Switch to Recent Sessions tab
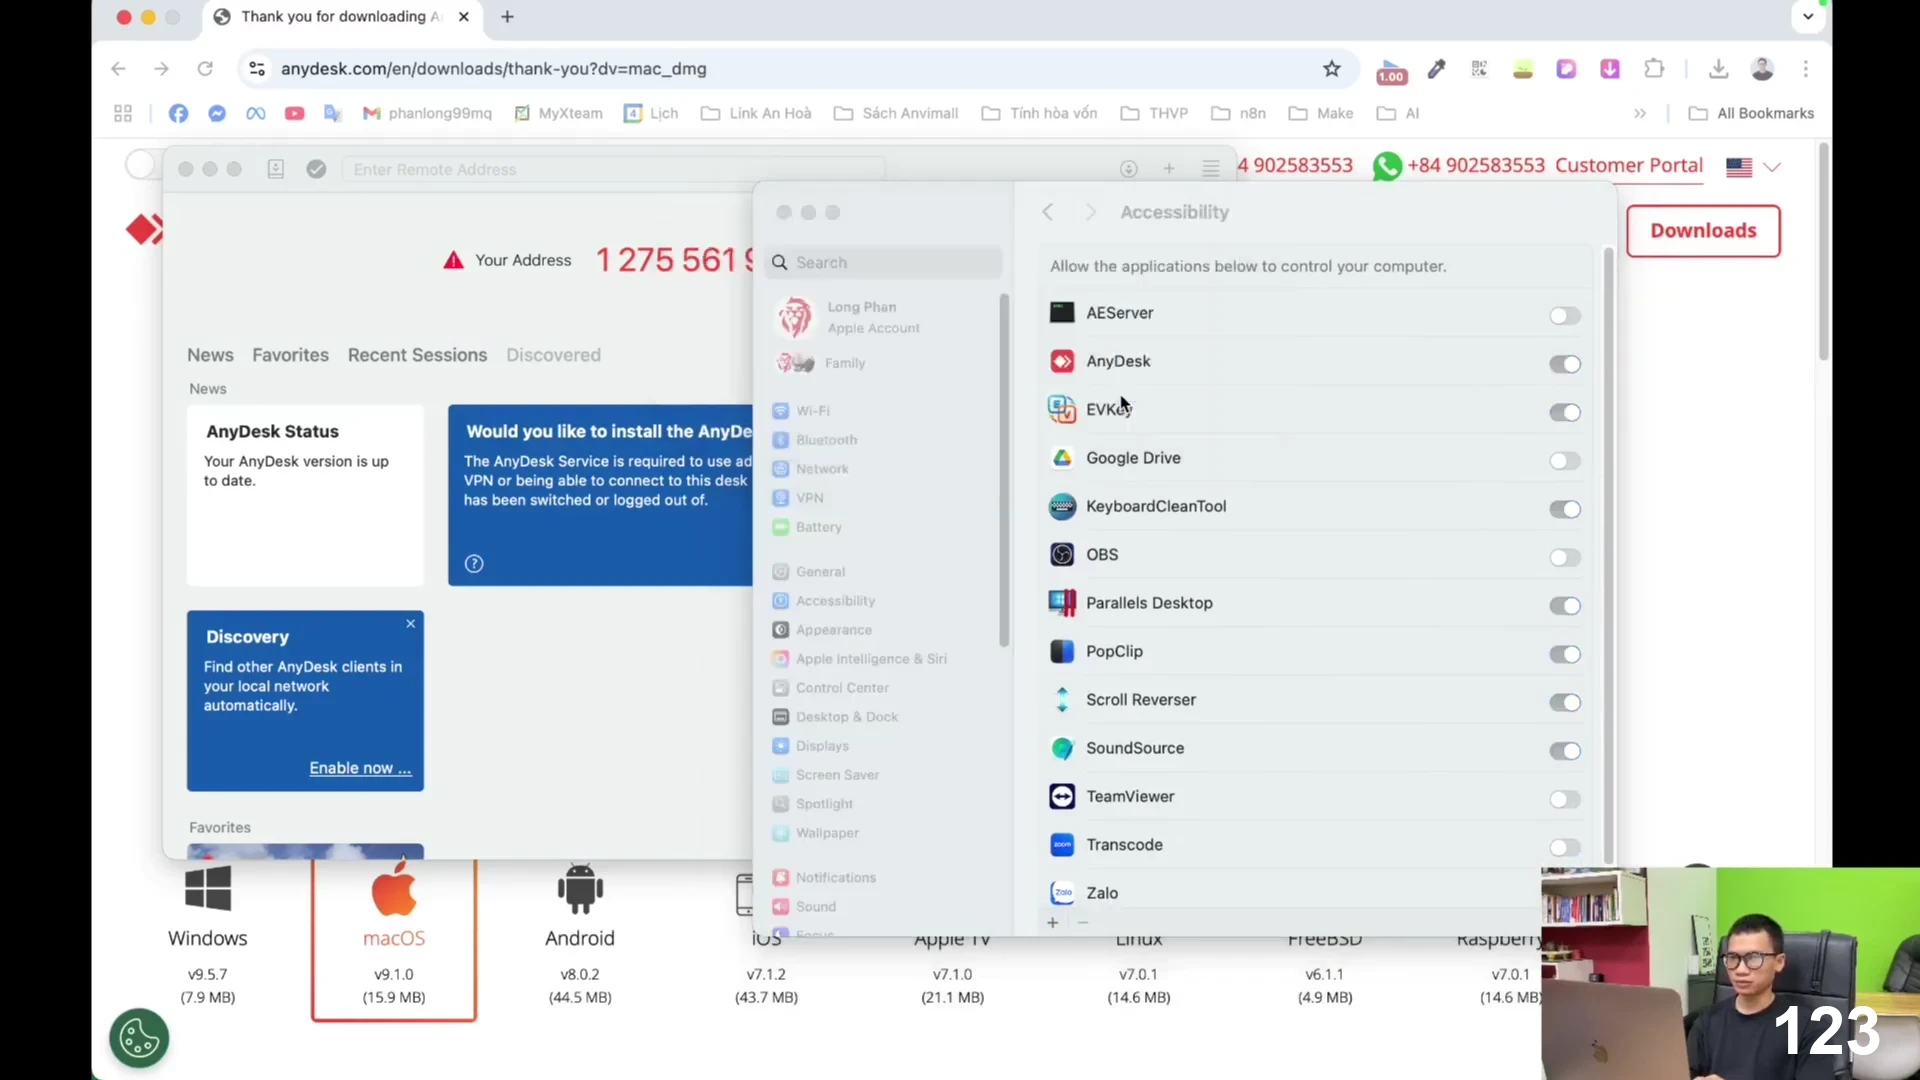This screenshot has width=1920, height=1080. [x=417, y=355]
